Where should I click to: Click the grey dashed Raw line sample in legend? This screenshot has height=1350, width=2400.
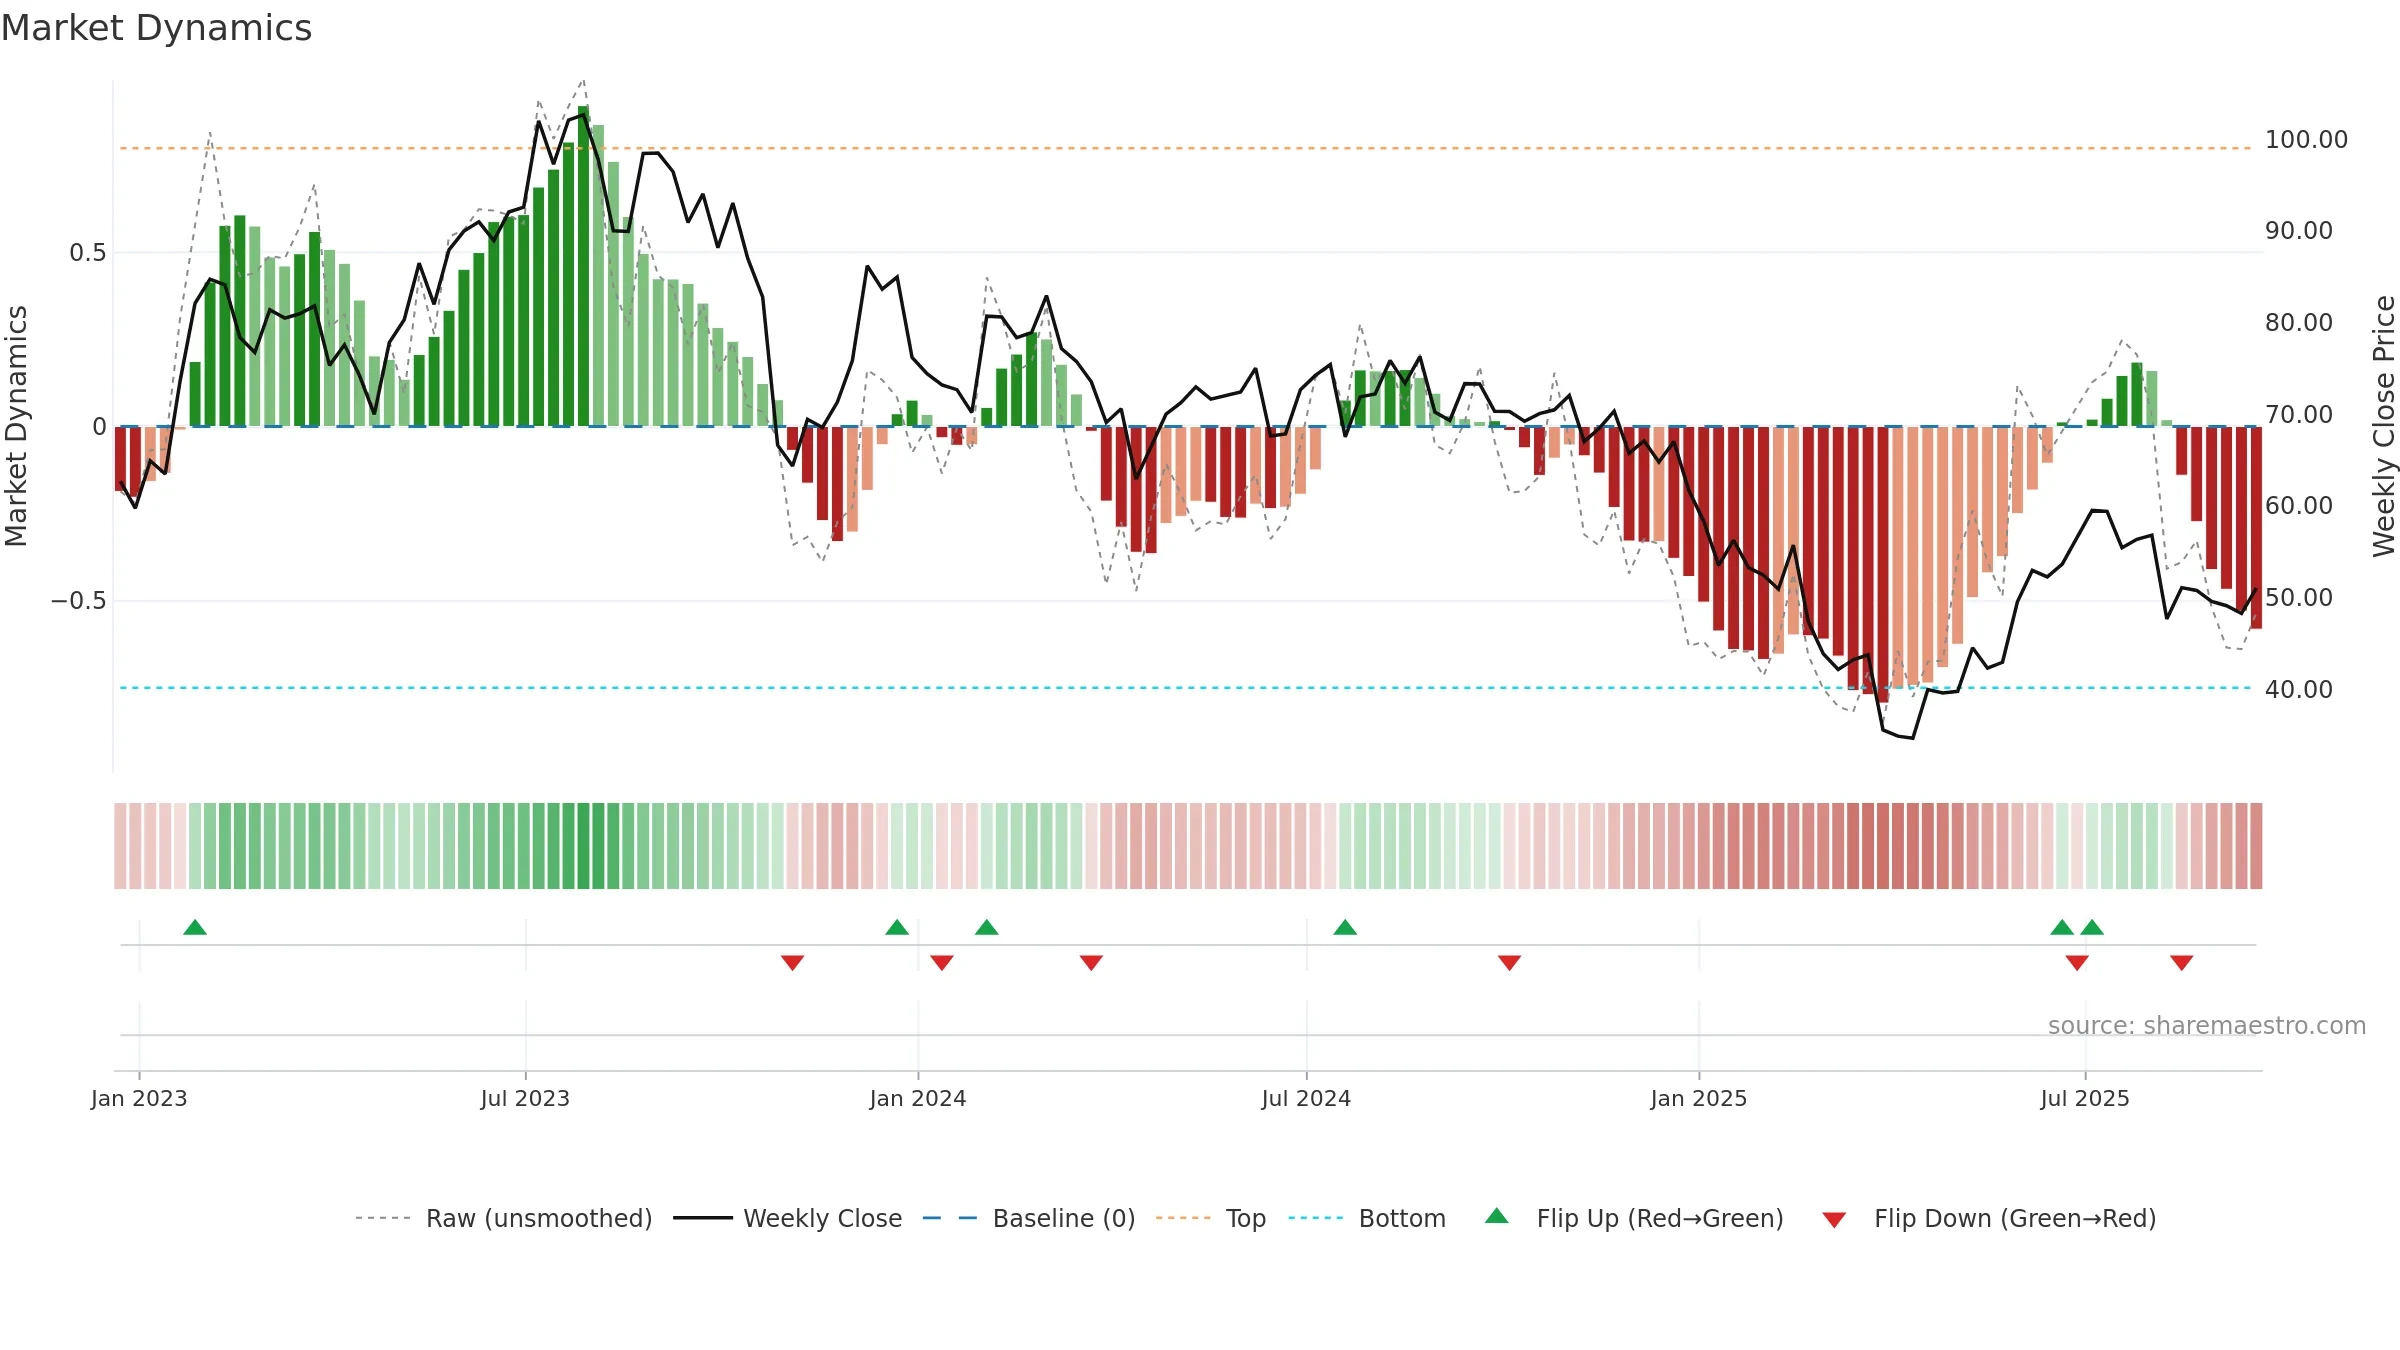tap(383, 1218)
